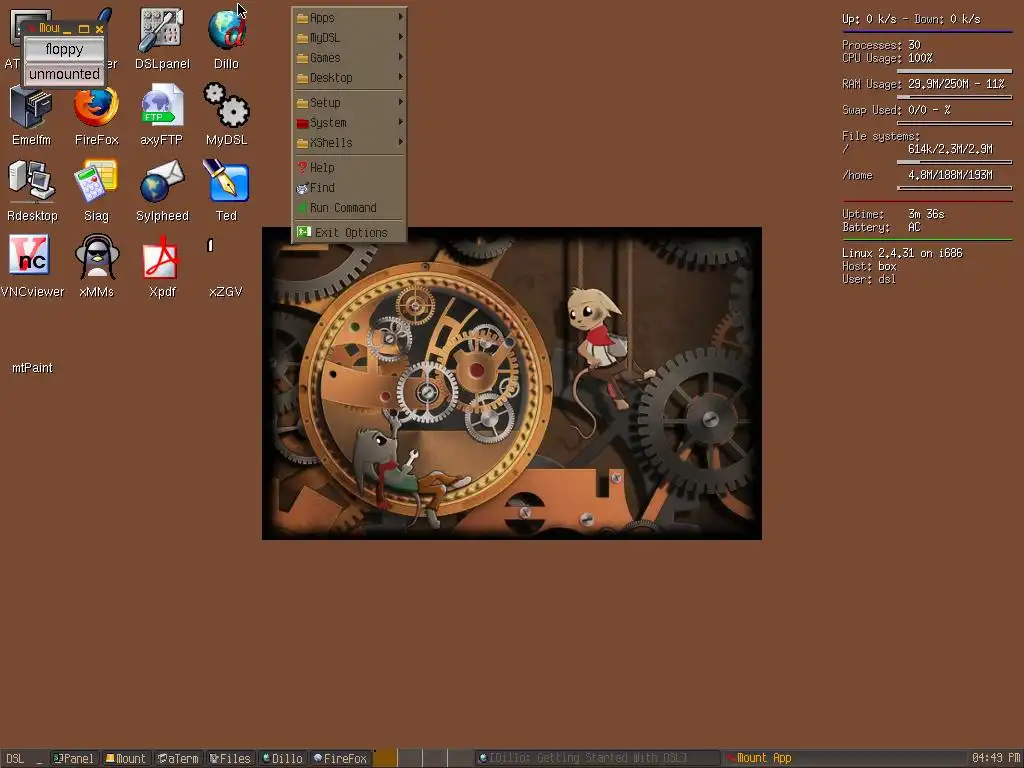Expand the MyDSL submenu
Image resolution: width=1024 pixels, height=768 pixels.
pyautogui.click(x=349, y=38)
